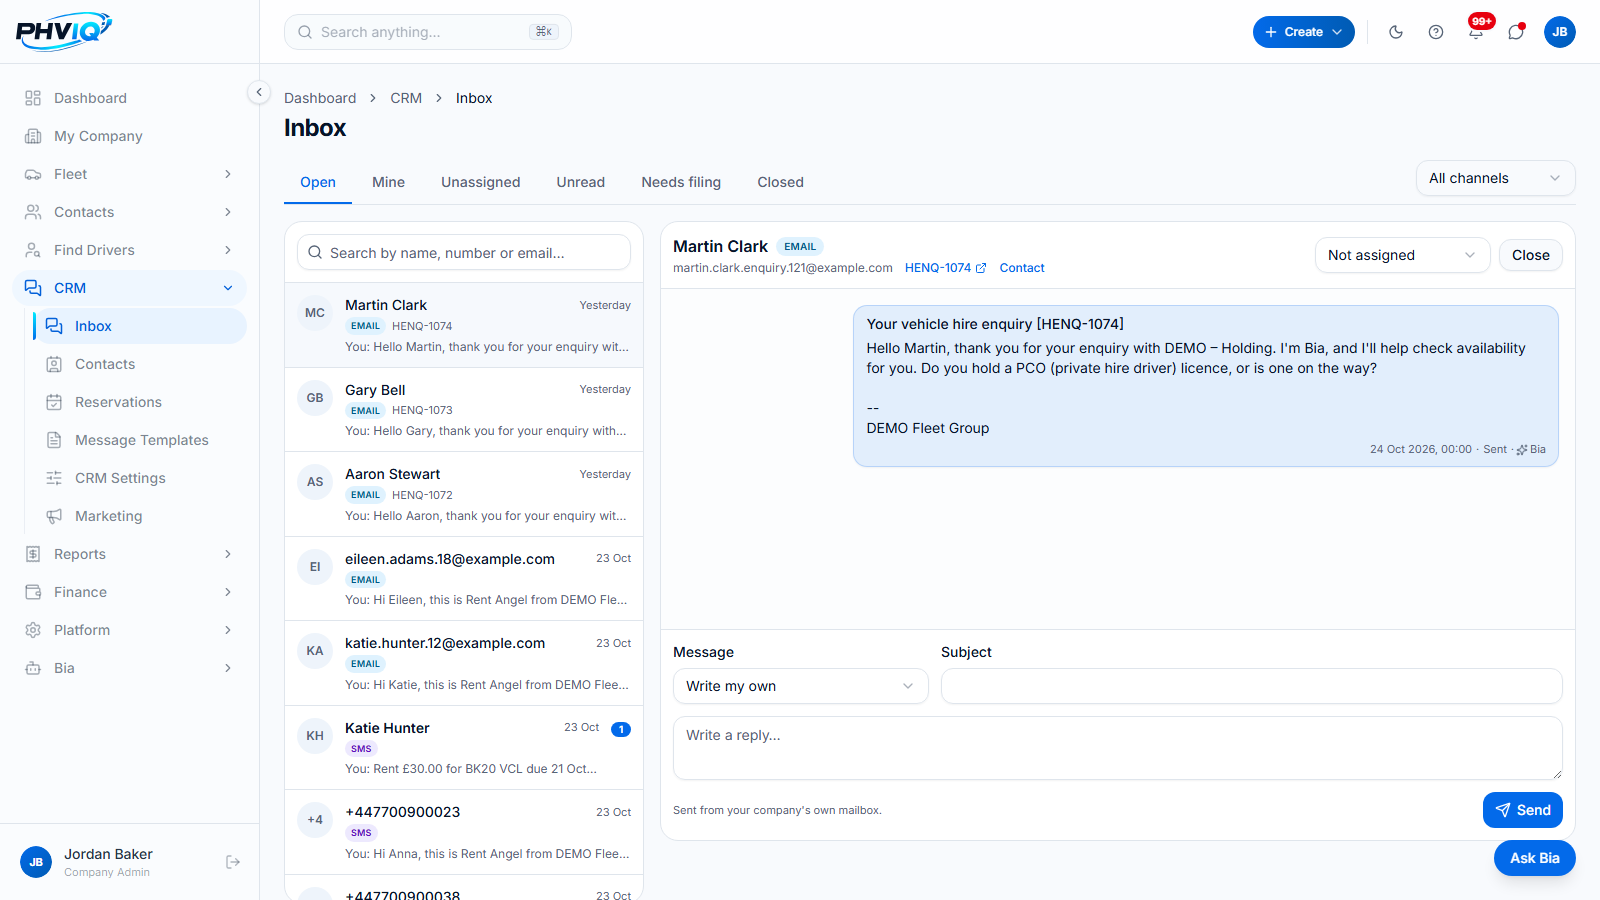This screenshot has width=1600, height=900.
Task: Open CRM Settings item
Action: click(140, 478)
